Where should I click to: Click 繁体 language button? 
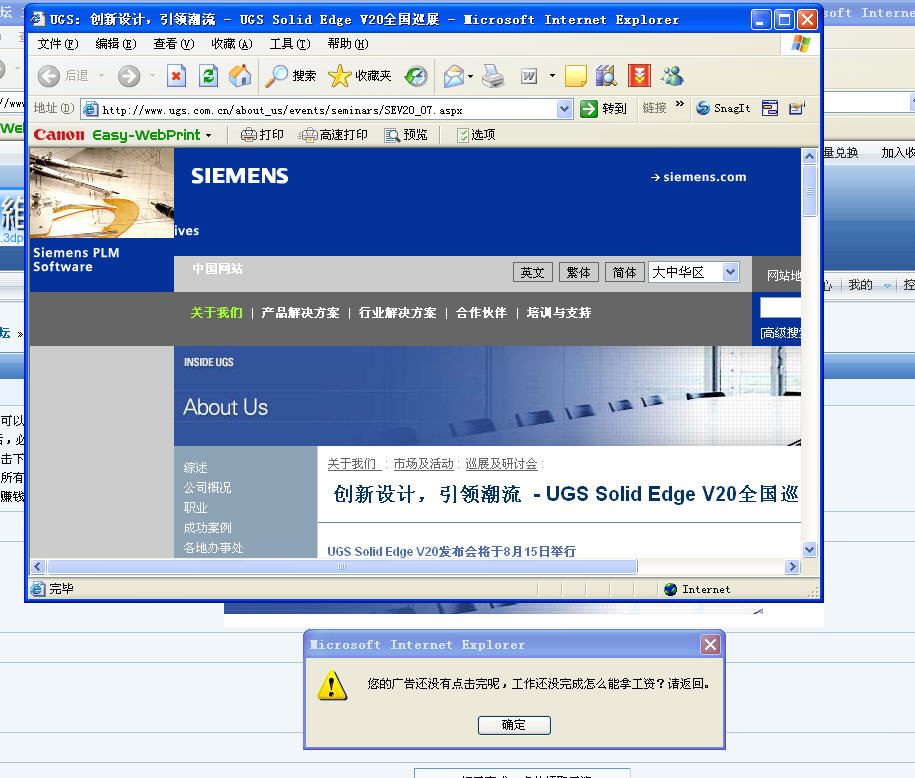(578, 273)
